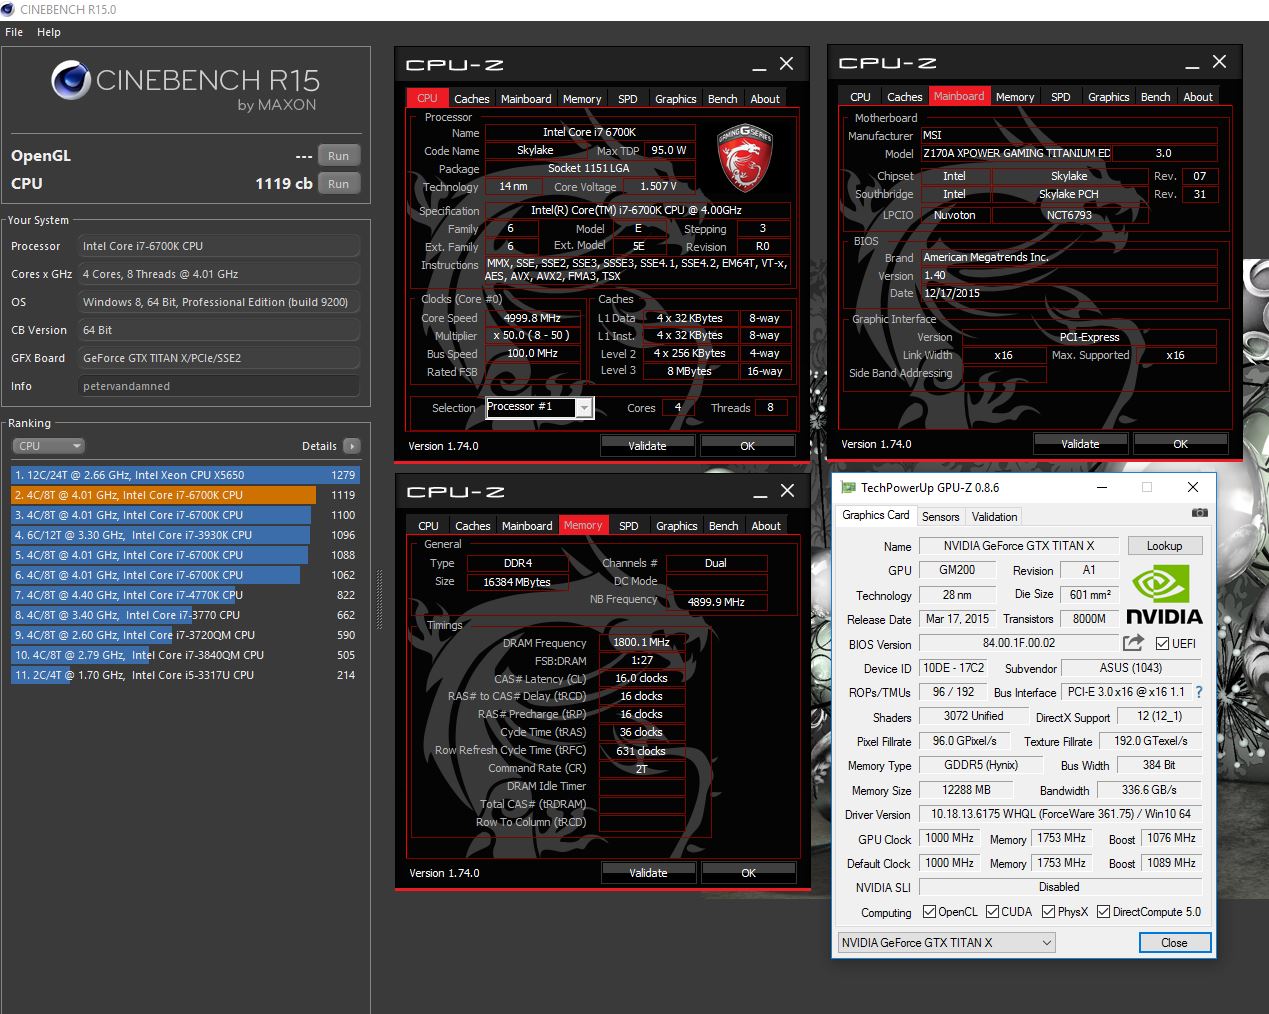Click the mainboard Model Z170A XPOWER field
Screen dimensions: 1269x1014
point(1015,153)
